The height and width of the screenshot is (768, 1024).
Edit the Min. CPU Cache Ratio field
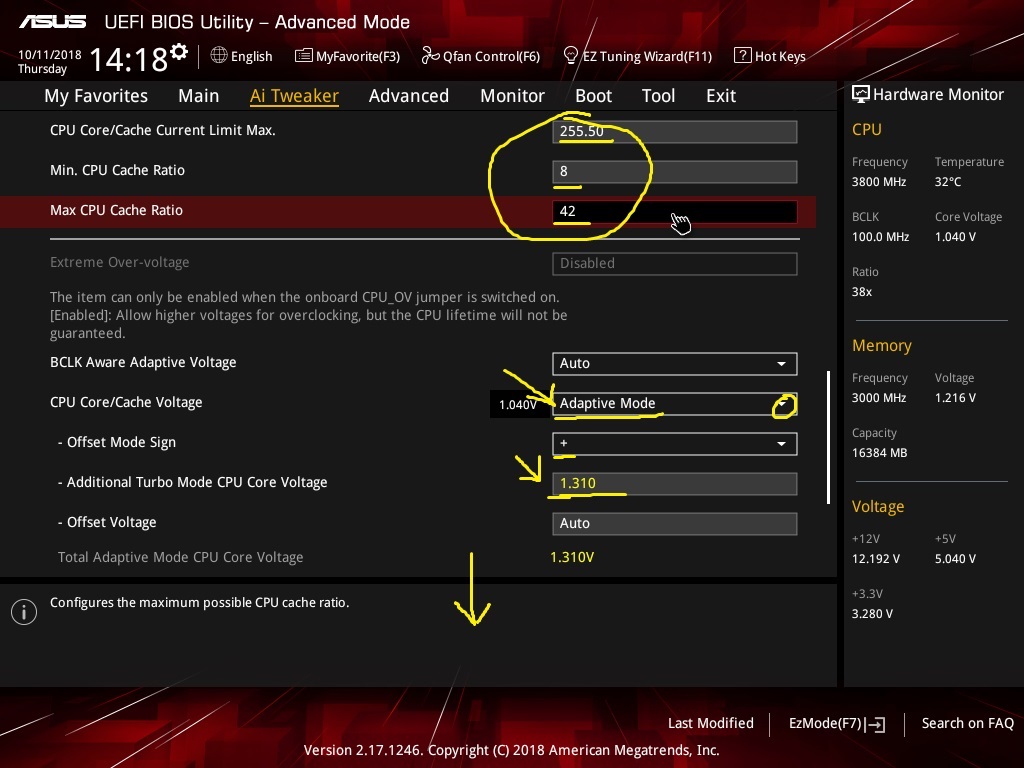(x=675, y=172)
